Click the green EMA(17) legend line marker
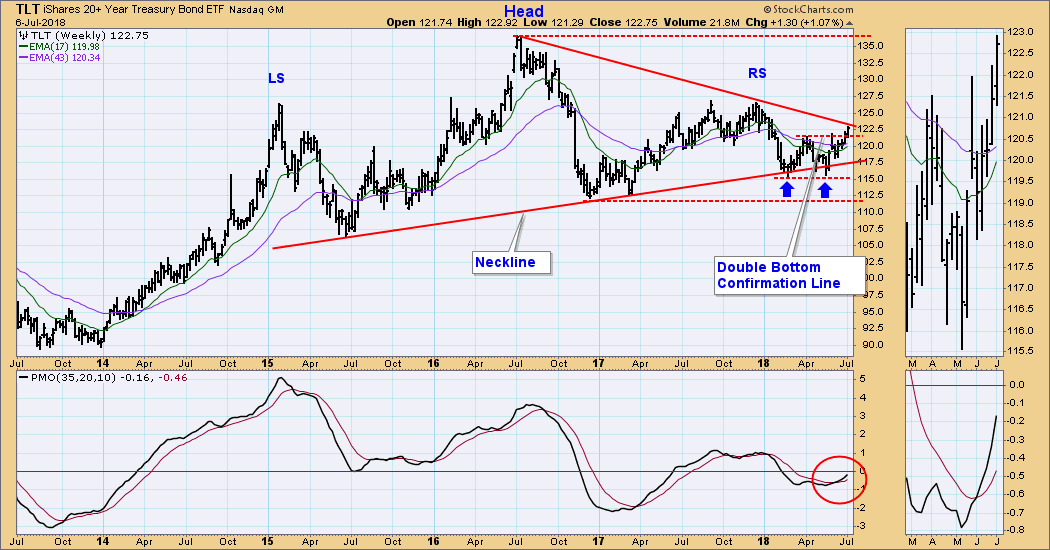The width and height of the screenshot is (1050, 550). coord(23,47)
